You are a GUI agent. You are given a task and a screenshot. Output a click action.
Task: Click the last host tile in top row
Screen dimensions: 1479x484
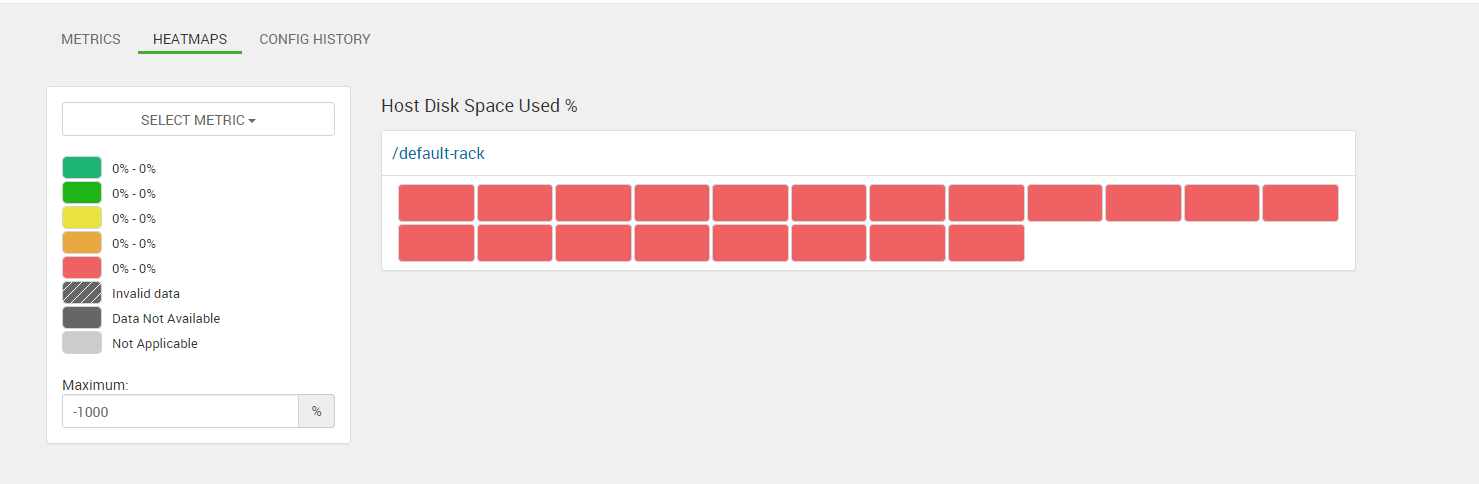1300,203
